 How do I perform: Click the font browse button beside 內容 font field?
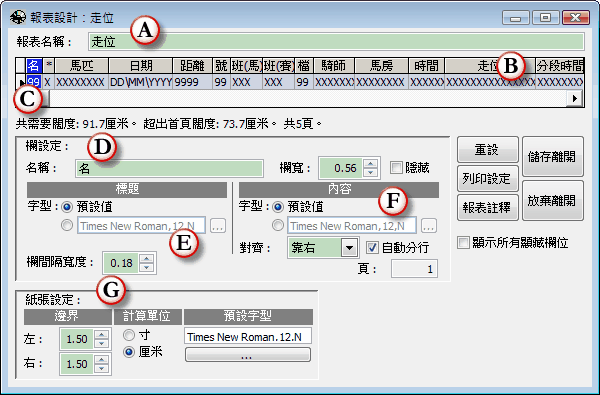[429, 226]
